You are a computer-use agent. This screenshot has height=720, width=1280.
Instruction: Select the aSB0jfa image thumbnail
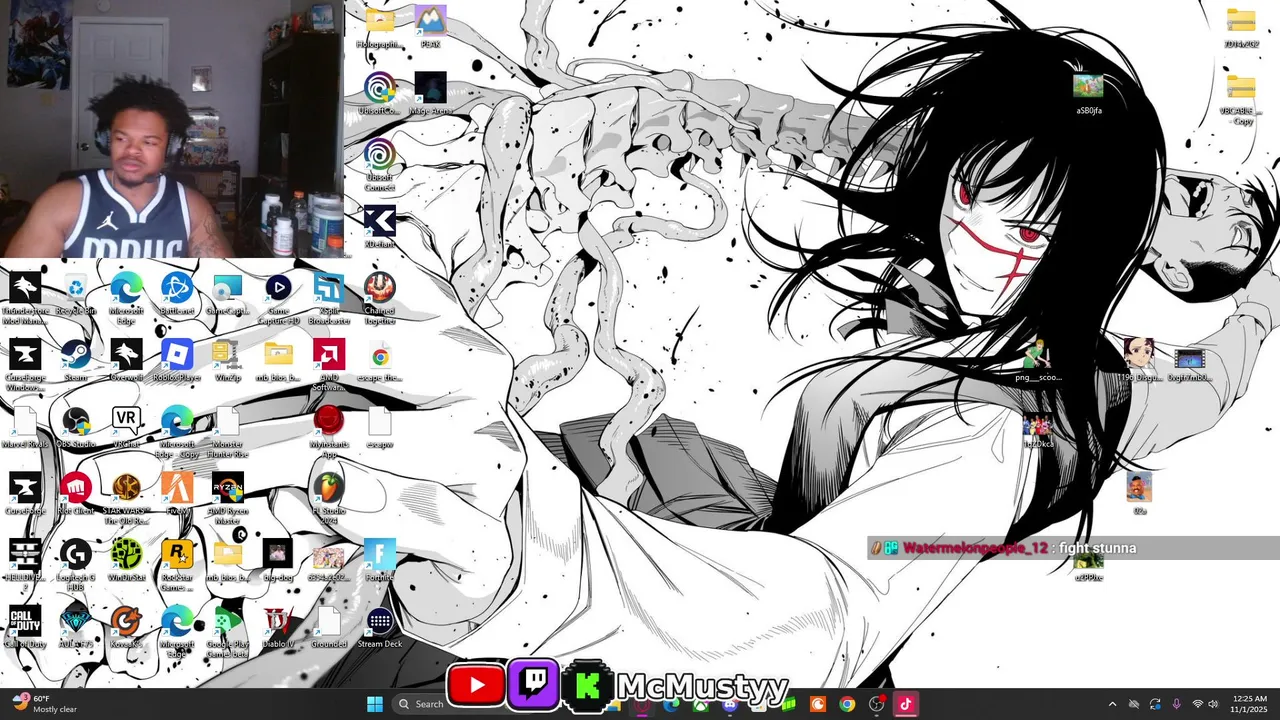[x=1088, y=94]
